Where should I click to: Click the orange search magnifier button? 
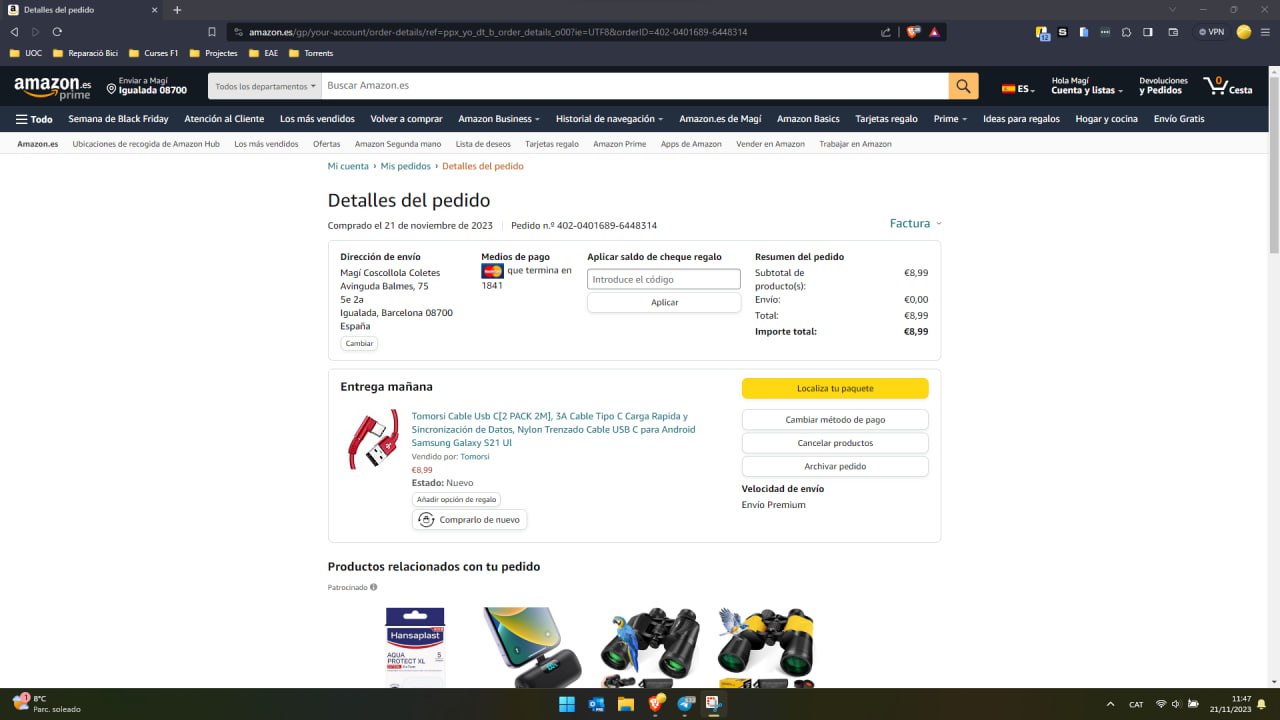click(x=963, y=86)
